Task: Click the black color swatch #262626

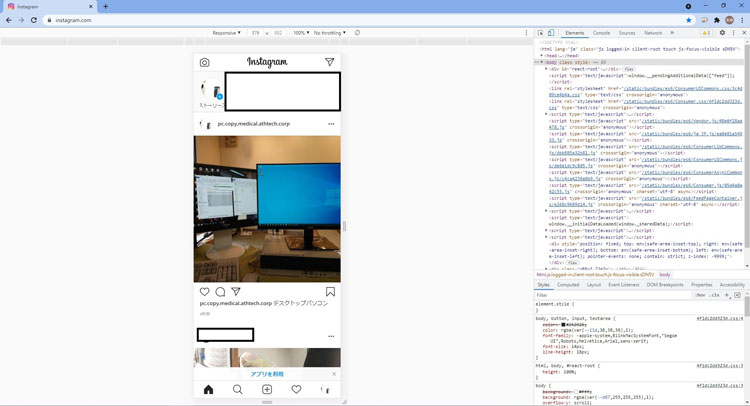Action: click(x=563, y=325)
